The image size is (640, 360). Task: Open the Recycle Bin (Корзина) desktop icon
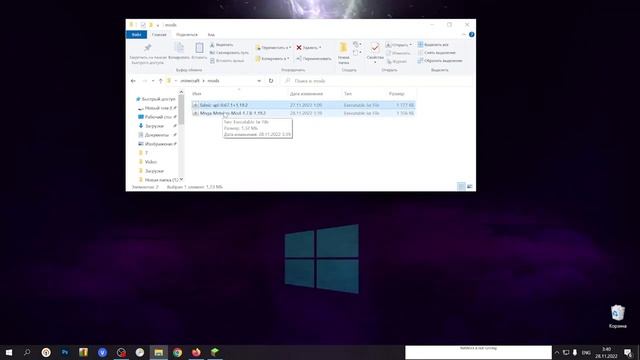click(618, 316)
